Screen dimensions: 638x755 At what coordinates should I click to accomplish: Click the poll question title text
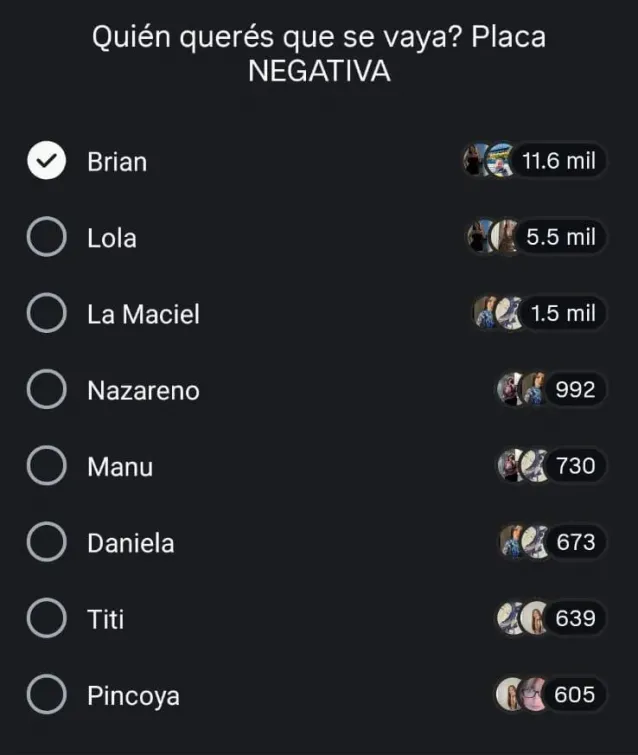pyautogui.click(x=319, y=54)
